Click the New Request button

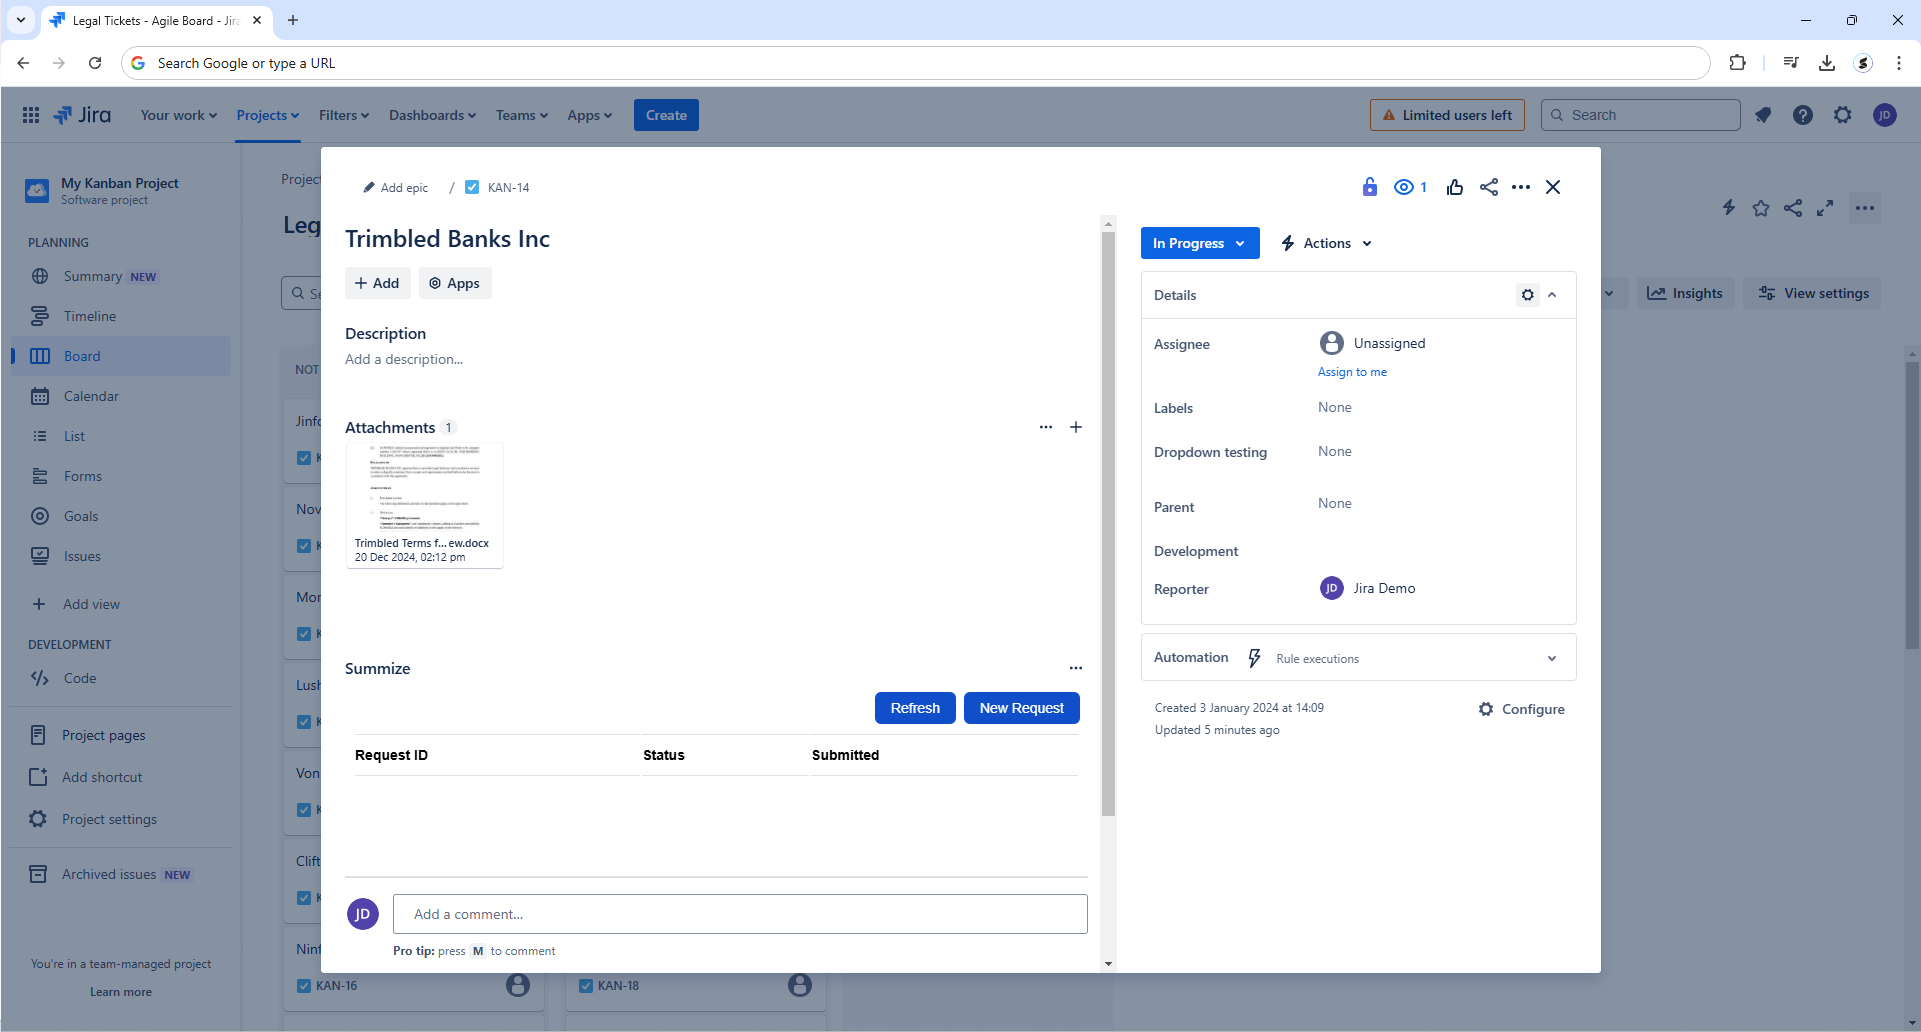(x=1022, y=708)
